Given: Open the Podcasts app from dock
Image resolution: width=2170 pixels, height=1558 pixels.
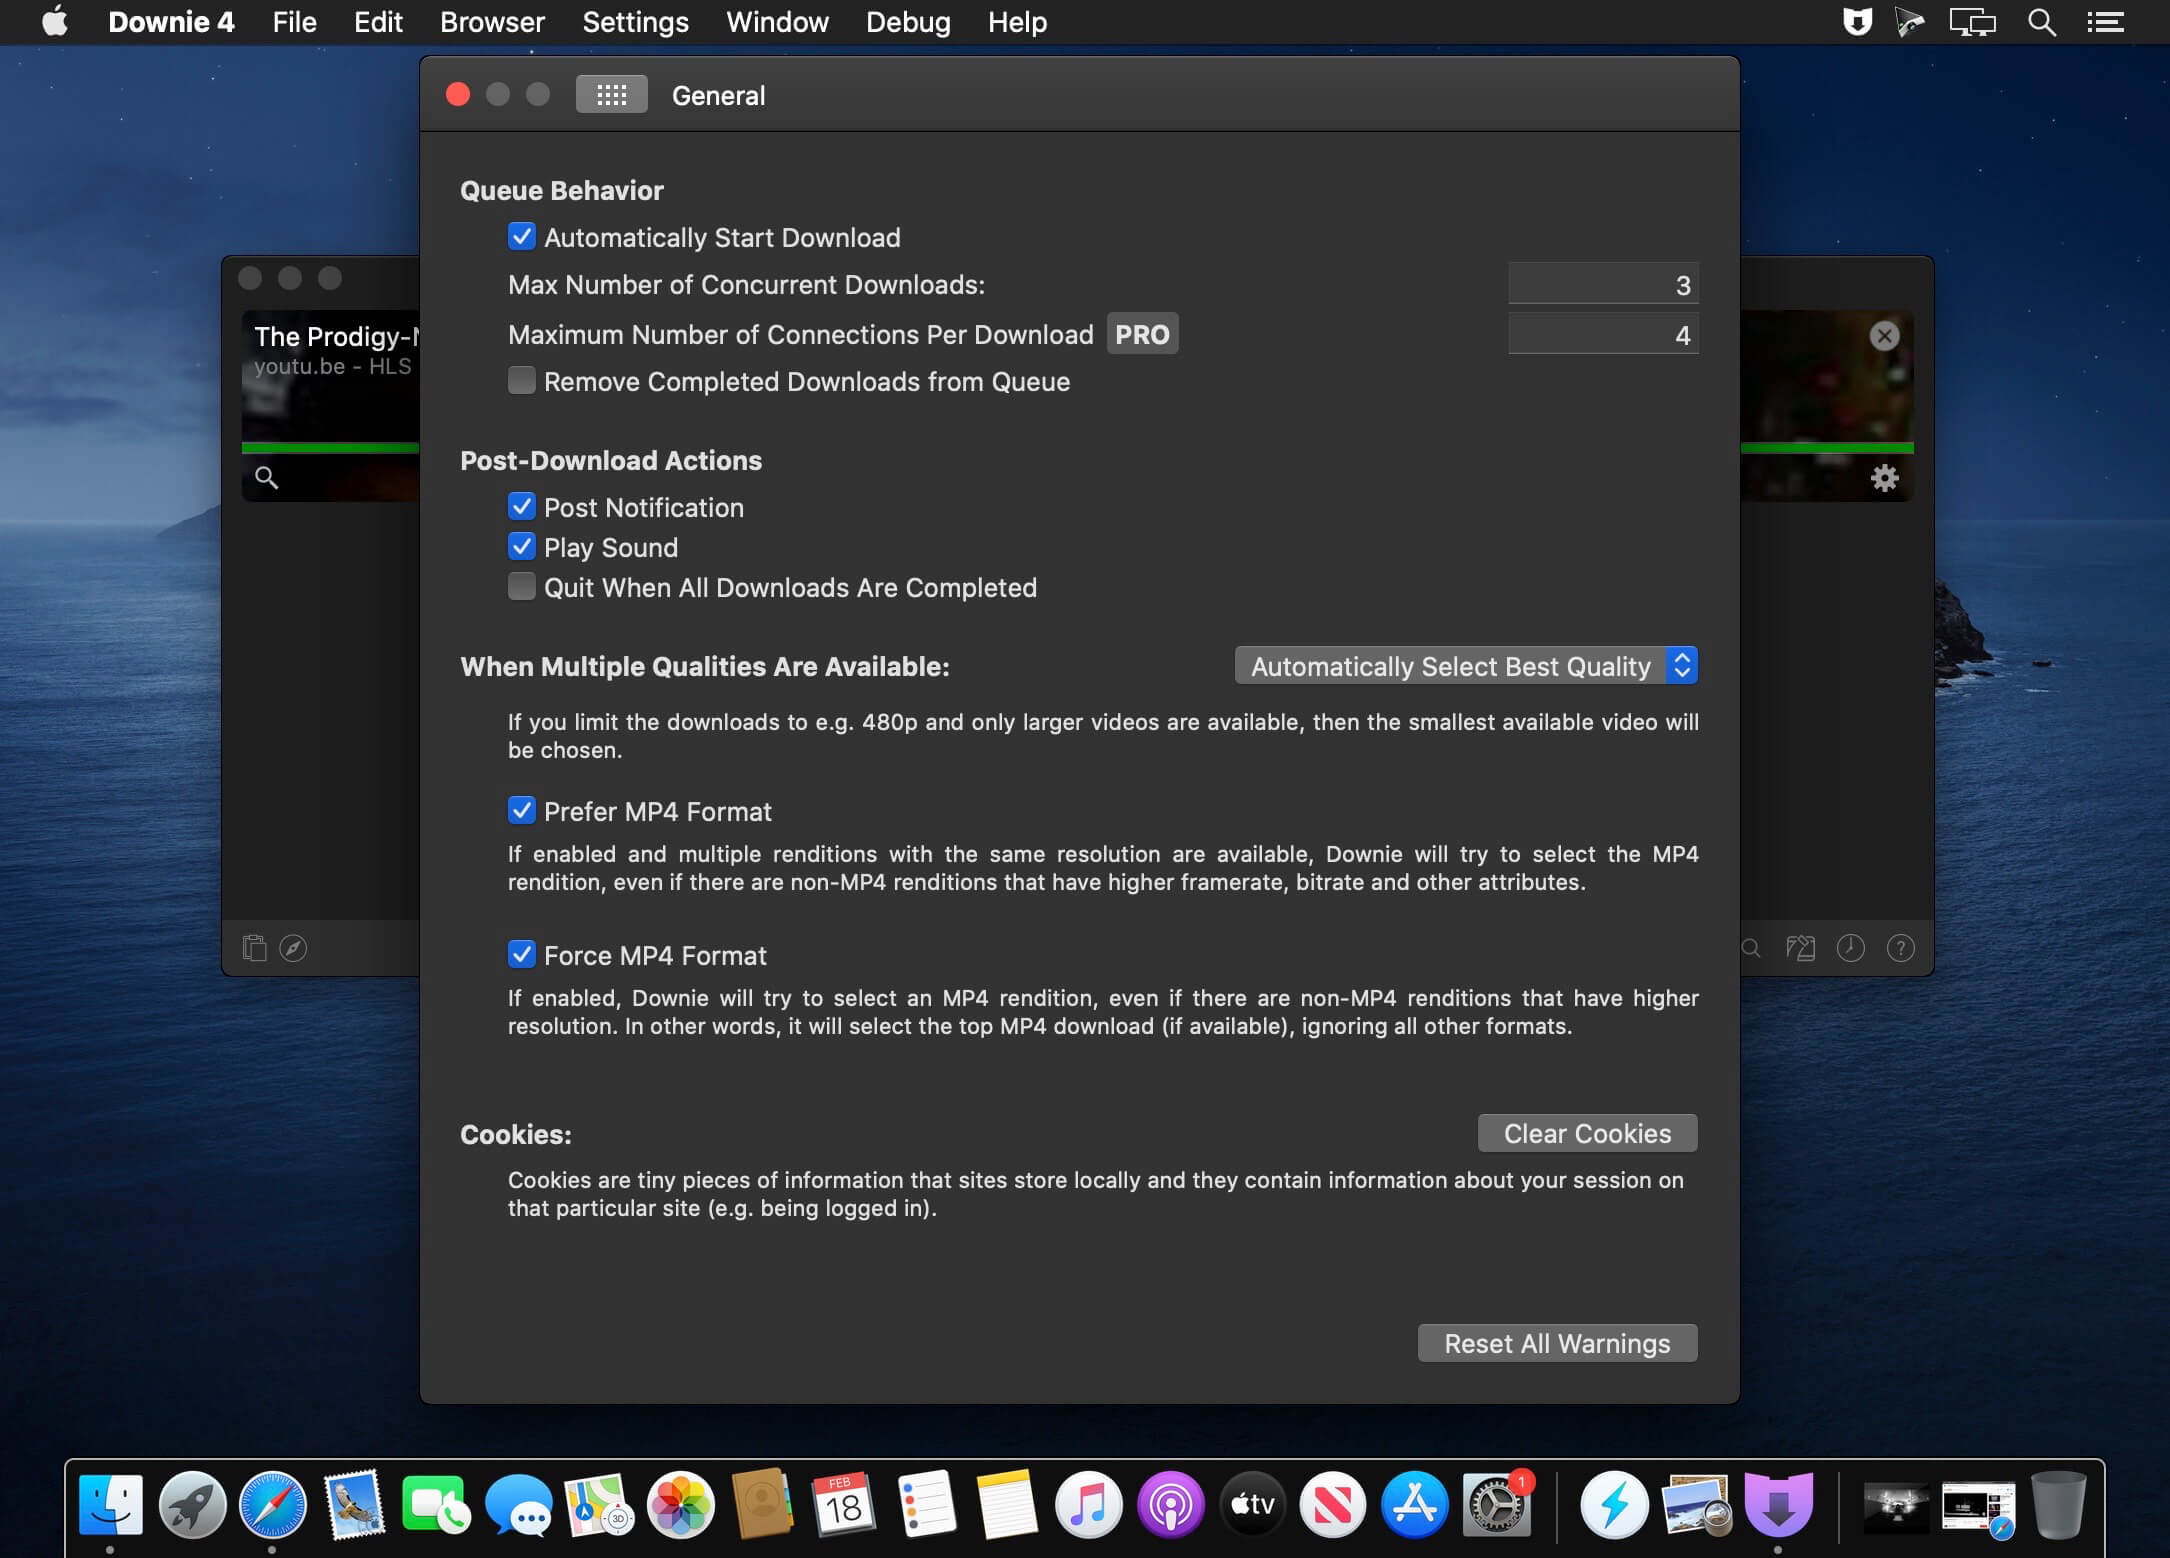Looking at the screenshot, I should [1169, 1502].
